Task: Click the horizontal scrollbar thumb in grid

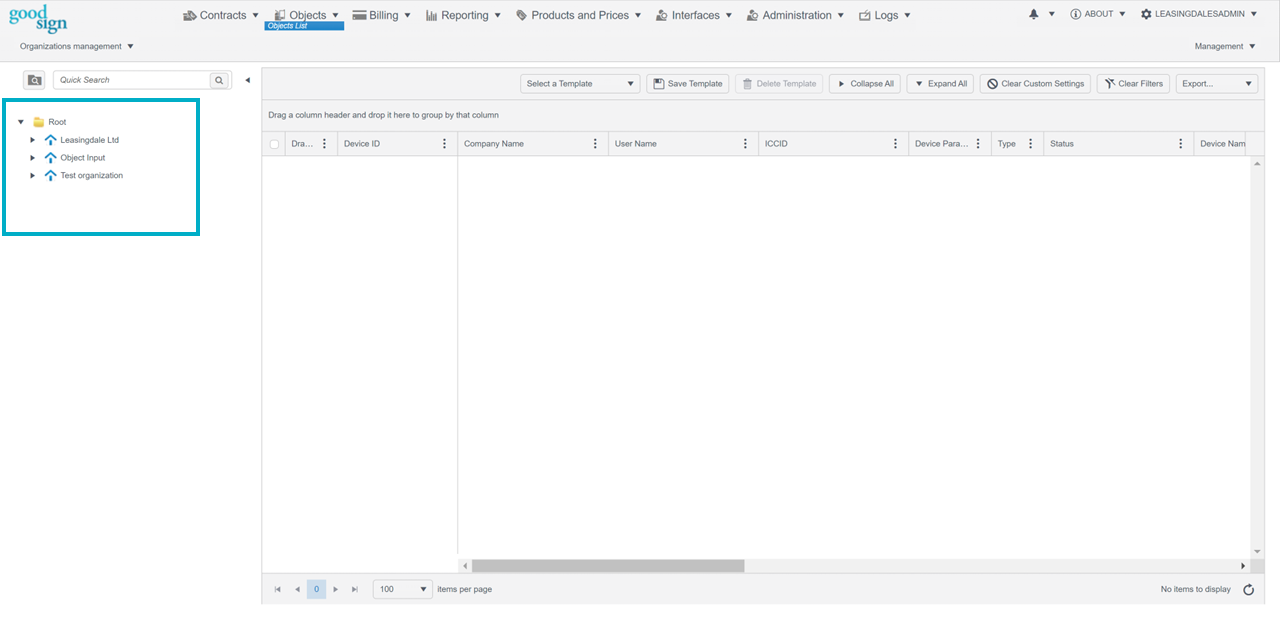Action: point(608,566)
